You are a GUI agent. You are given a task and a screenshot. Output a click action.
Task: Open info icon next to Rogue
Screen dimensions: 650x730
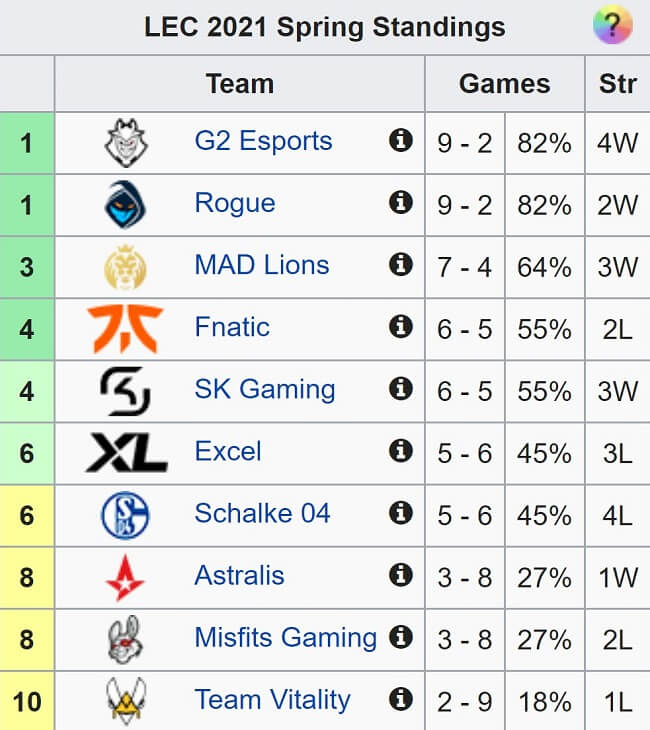coord(401,203)
